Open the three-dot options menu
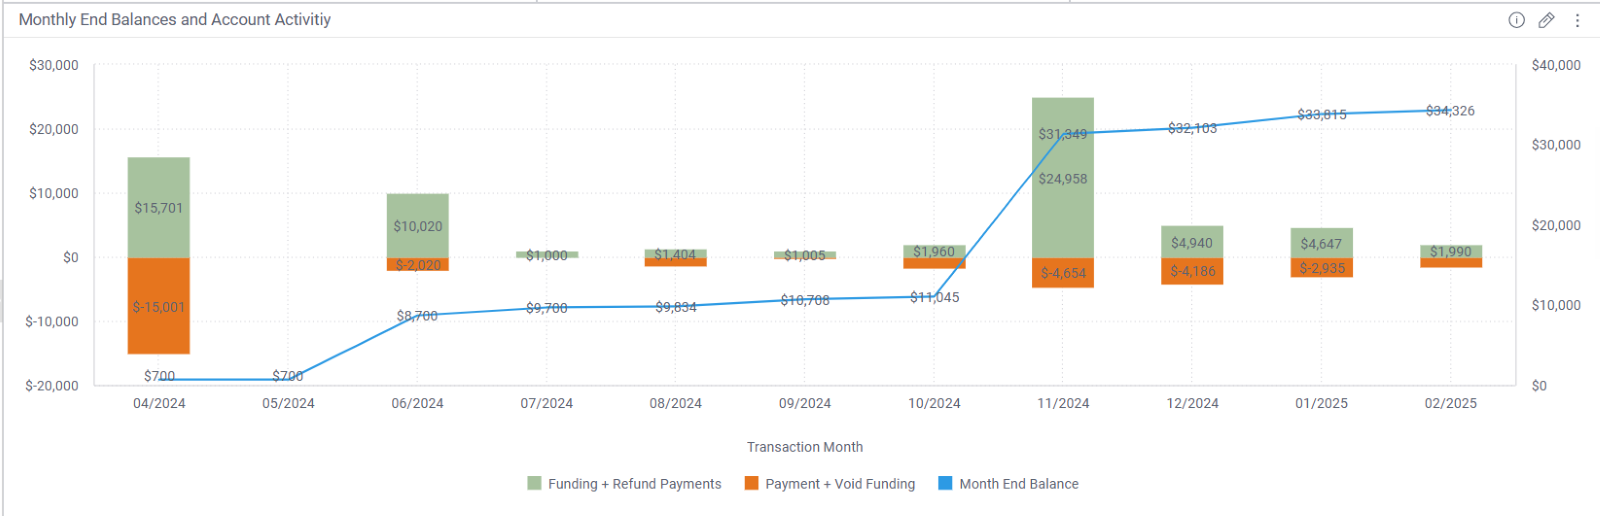1600x516 pixels. [1577, 20]
